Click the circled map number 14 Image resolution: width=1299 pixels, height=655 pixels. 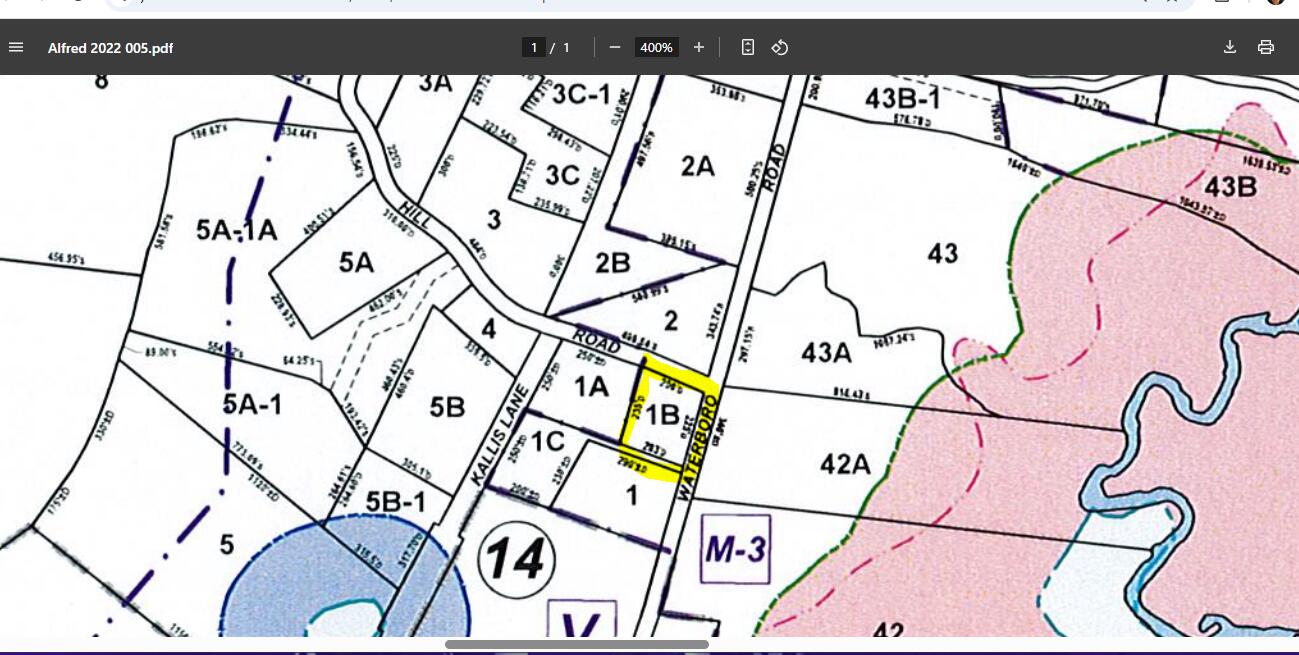coord(516,556)
